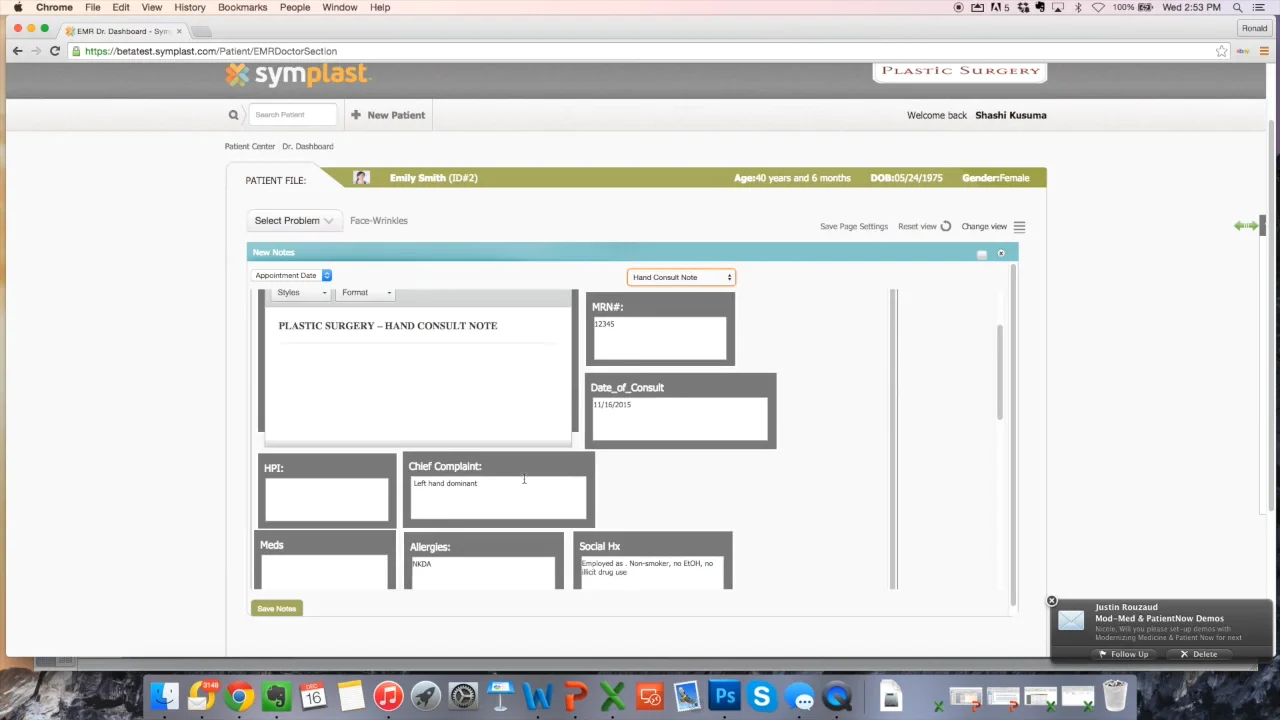The image size is (1280, 720).
Task: Click the Reset view refresh icon
Action: [x=945, y=226]
